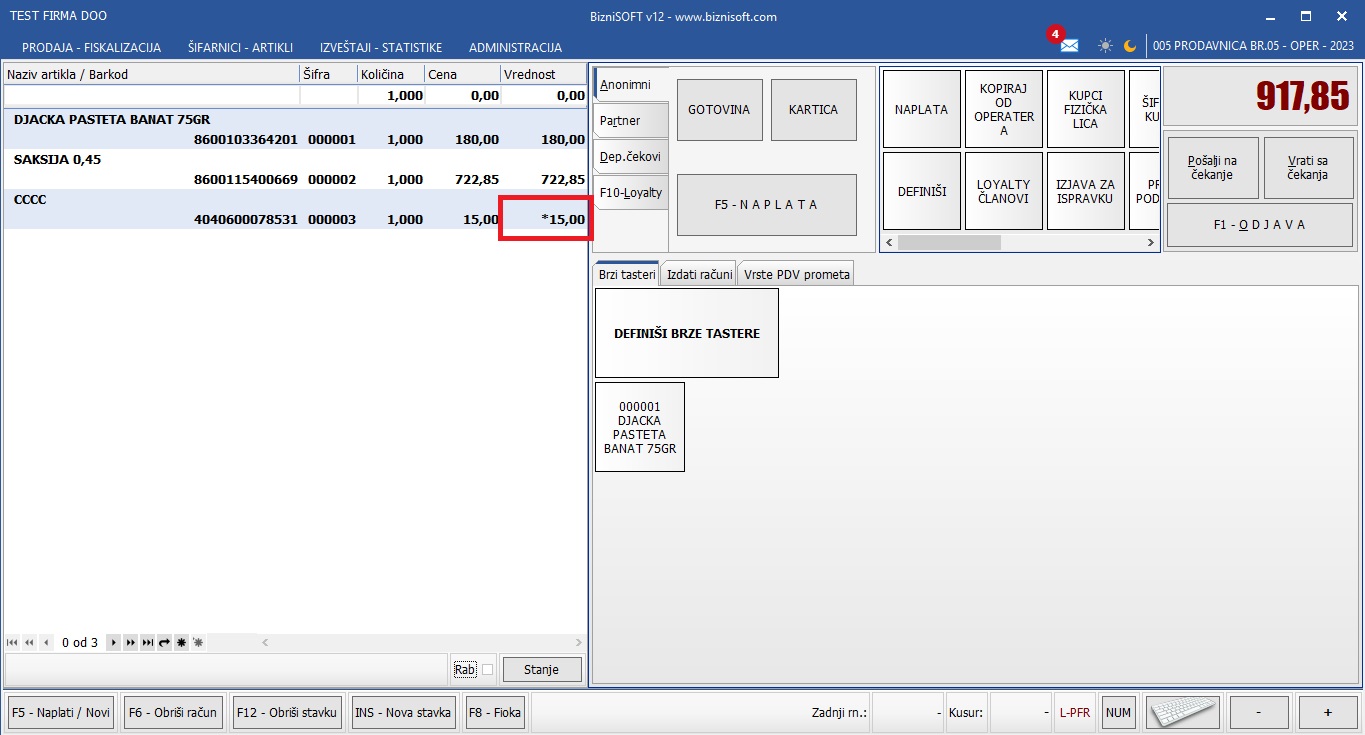
Task: Open KUPCI FIZIČKA LICA button
Action: [1085, 109]
